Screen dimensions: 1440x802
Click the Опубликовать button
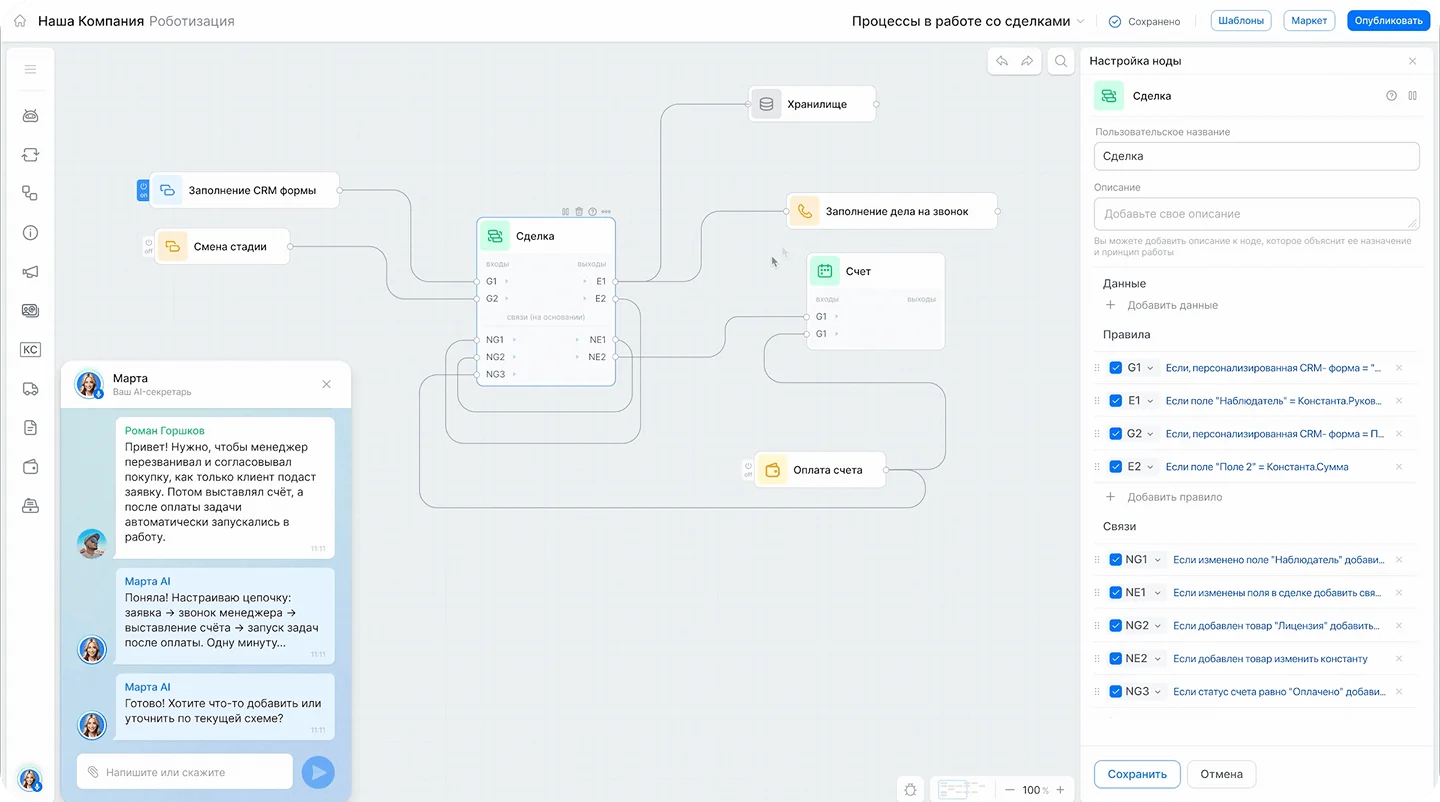(x=1388, y=21)
